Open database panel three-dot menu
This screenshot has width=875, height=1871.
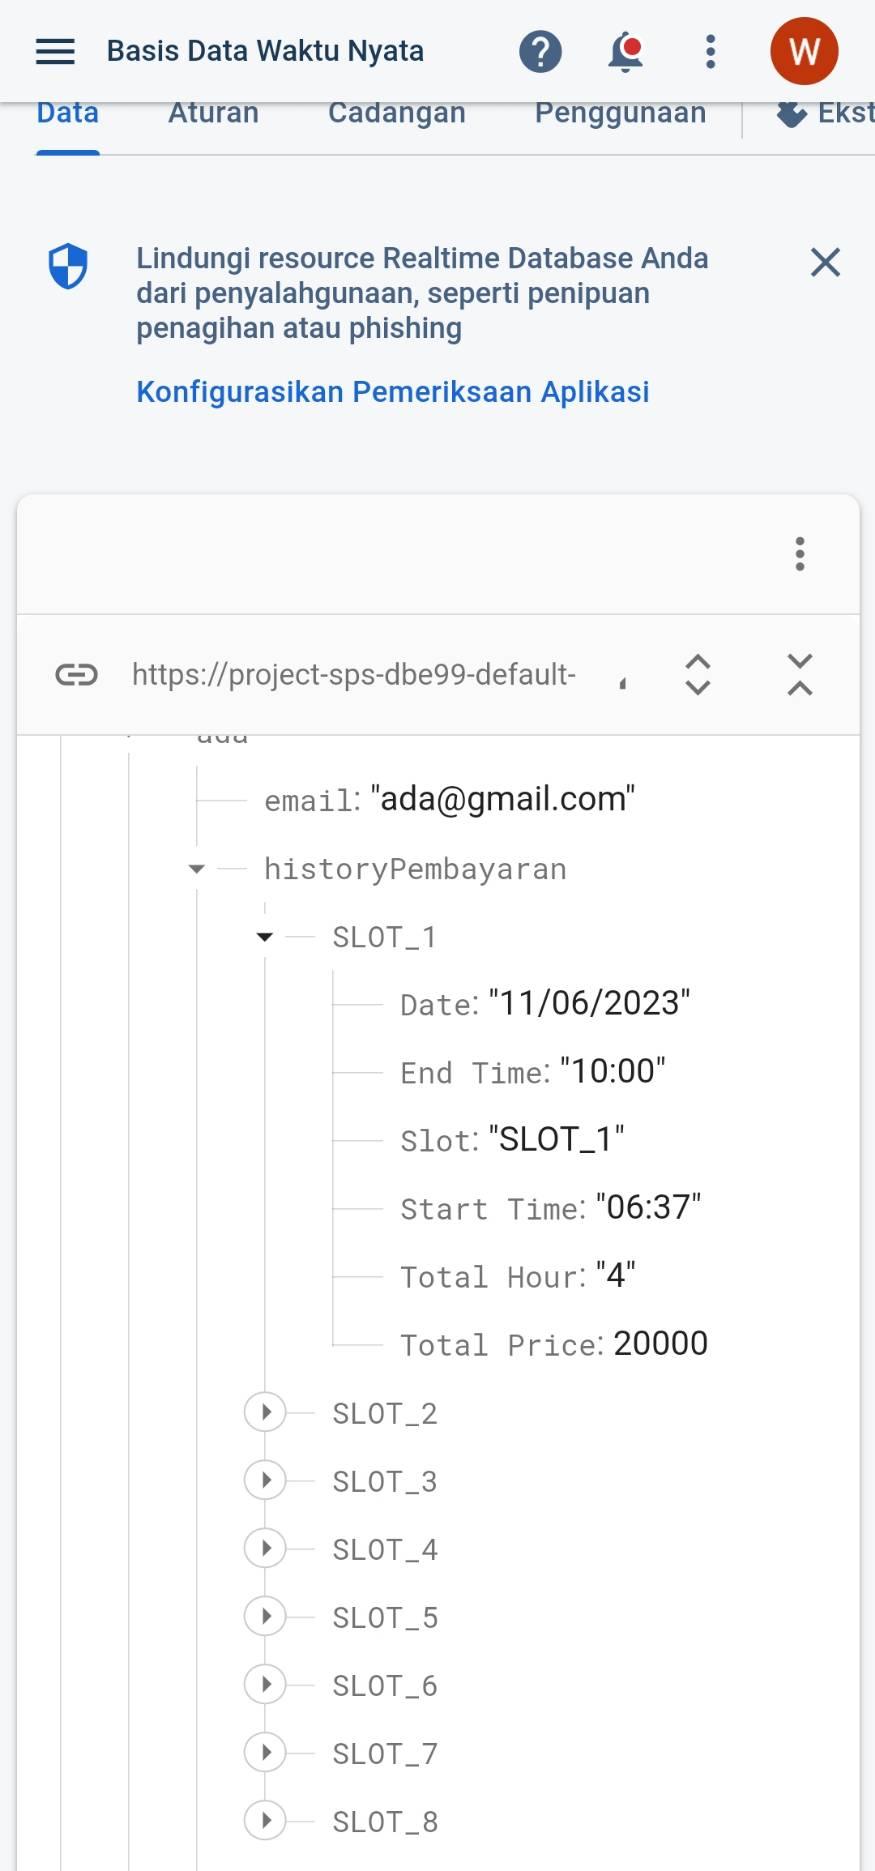799,553
